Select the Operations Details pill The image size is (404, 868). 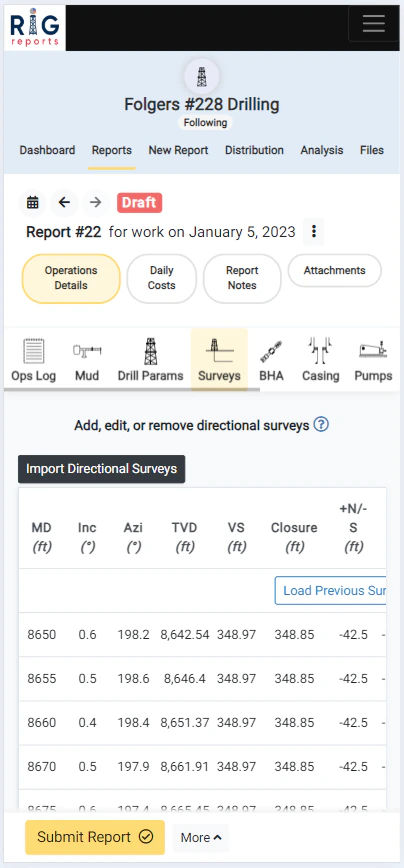click(x=71, y=278)
